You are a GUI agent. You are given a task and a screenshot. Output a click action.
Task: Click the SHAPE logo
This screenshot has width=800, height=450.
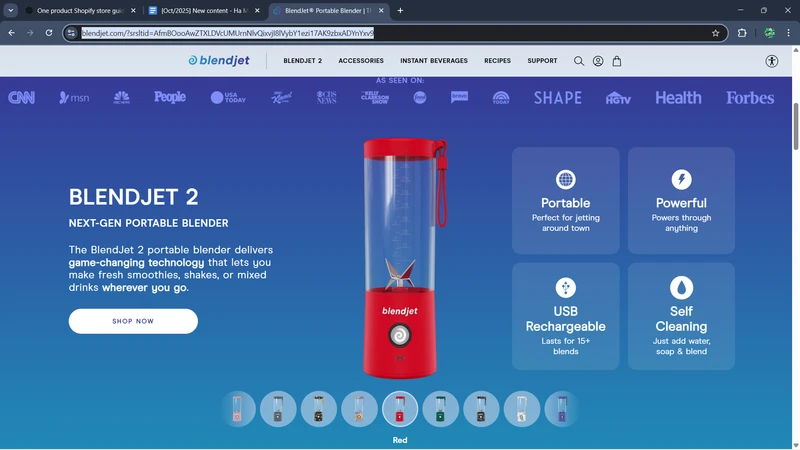[558, 98]
